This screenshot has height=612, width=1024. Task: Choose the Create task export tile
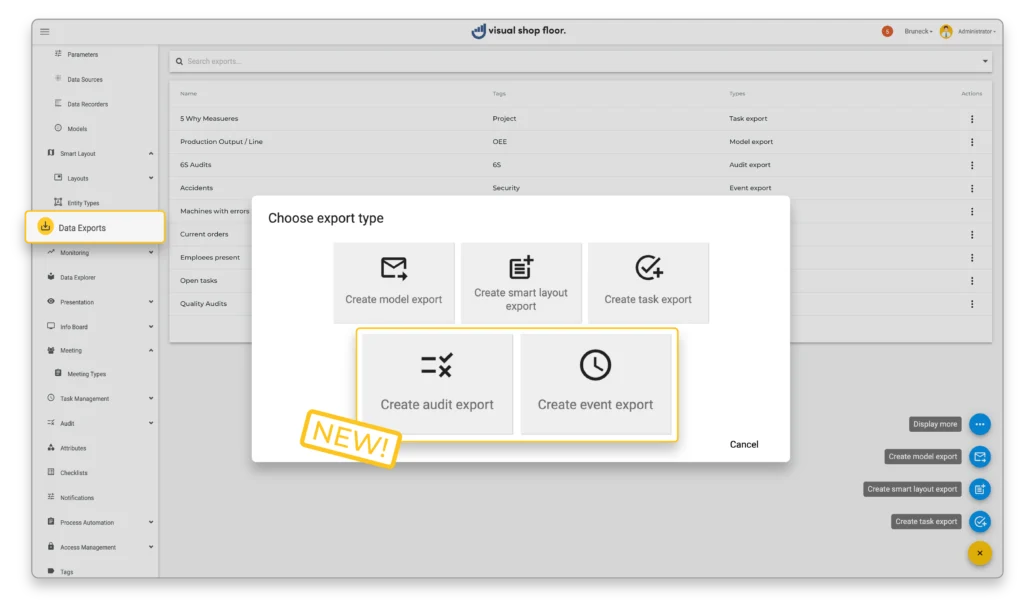coord(648,282)
